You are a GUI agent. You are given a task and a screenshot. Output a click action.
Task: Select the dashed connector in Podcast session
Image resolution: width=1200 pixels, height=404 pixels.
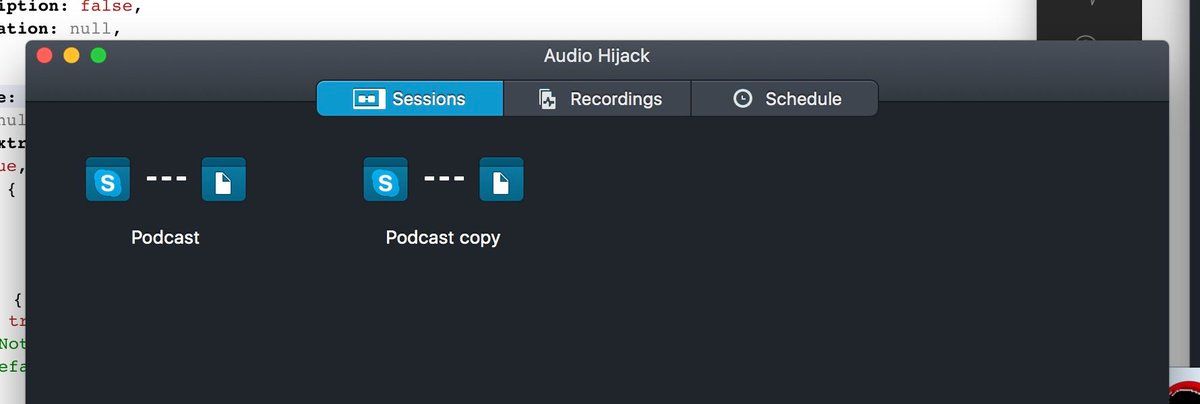[x=166, y=180]
